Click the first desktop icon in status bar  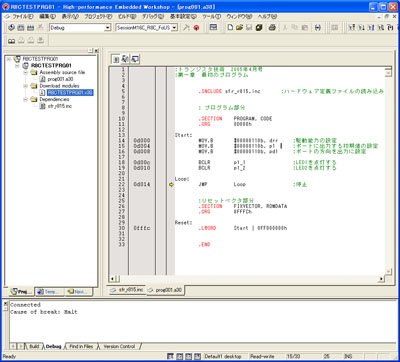(170, 356)
